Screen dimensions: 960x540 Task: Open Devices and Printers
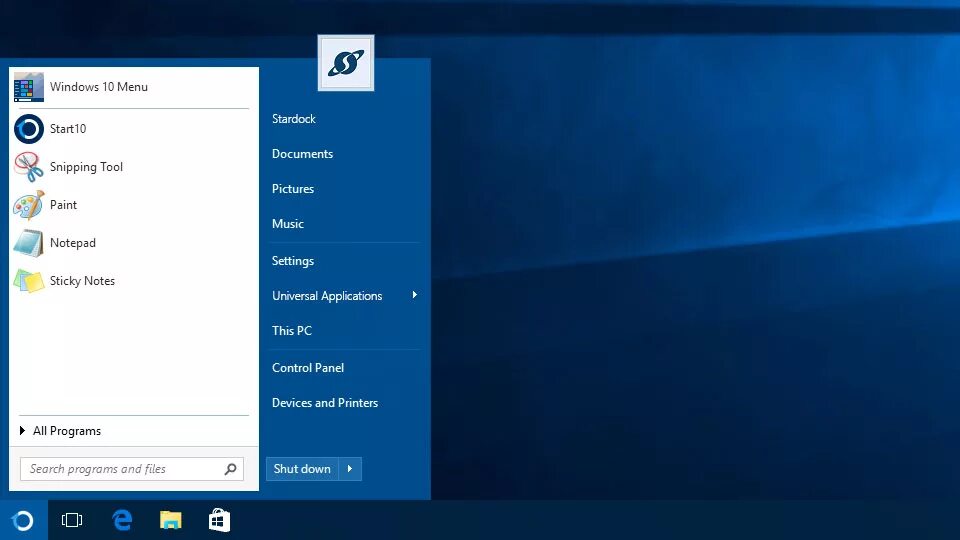pyautogui.click(x=325, y=403)
